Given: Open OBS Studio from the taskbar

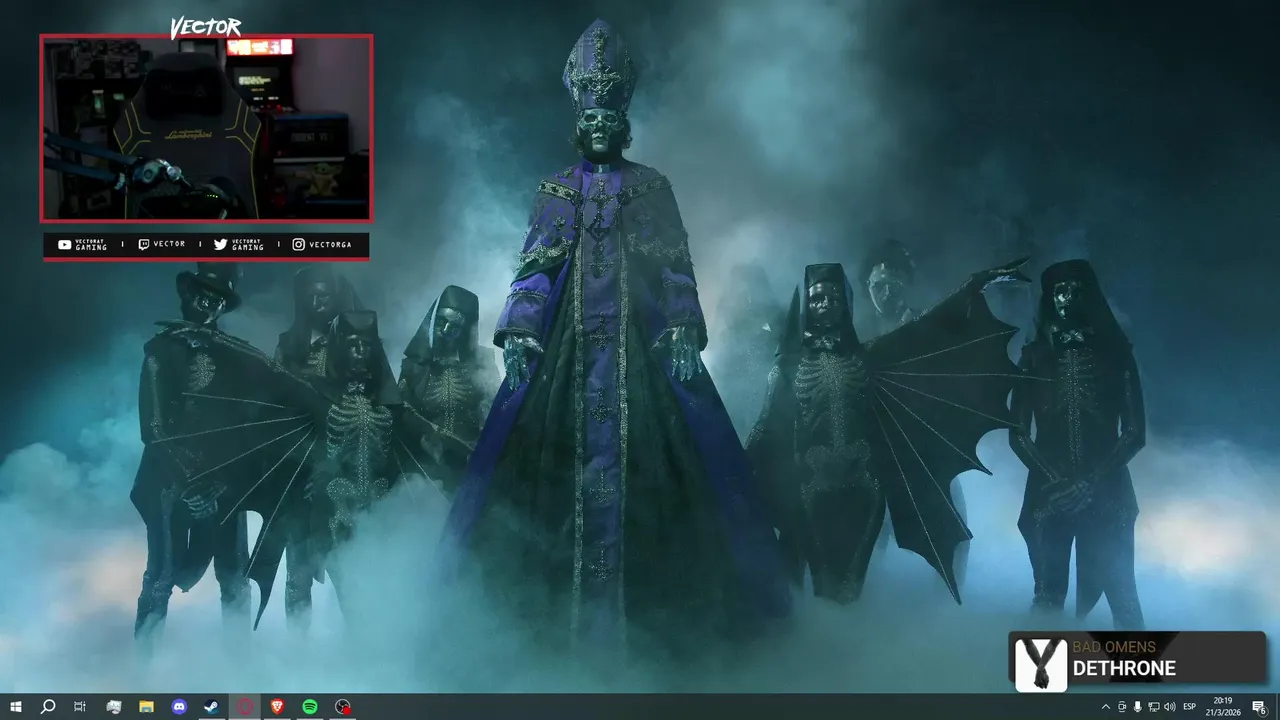Looking at the screenshot, I should [x=343, y=707].
